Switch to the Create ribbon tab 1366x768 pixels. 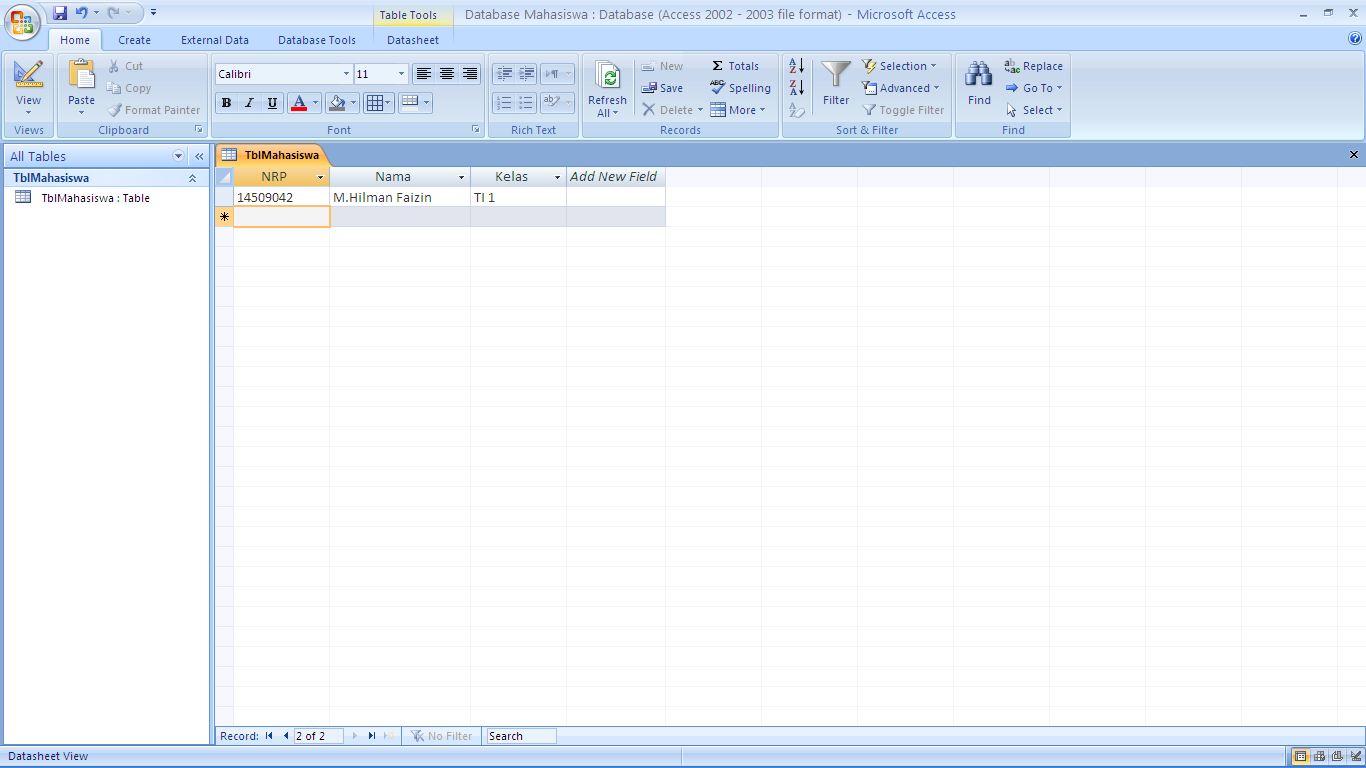(x=134, y=40)
